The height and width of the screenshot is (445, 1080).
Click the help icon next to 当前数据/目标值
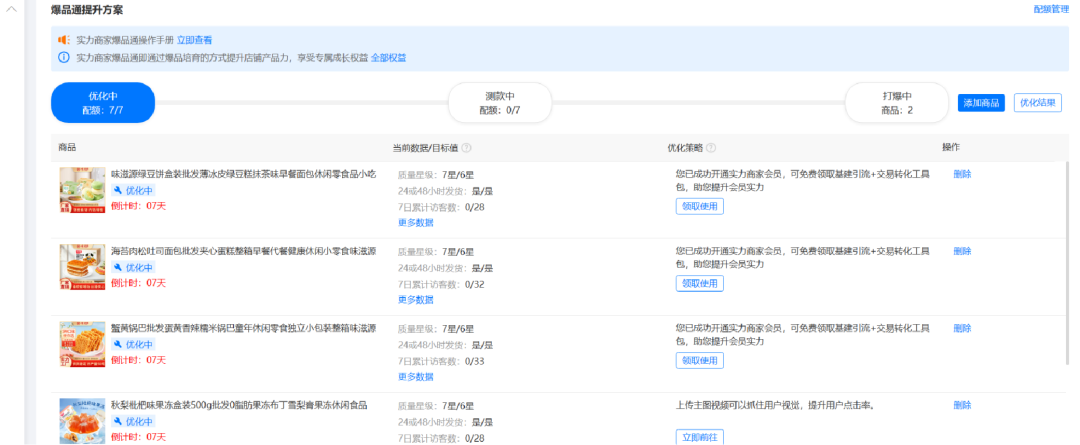pyautogui.click(x=467, y=148)
